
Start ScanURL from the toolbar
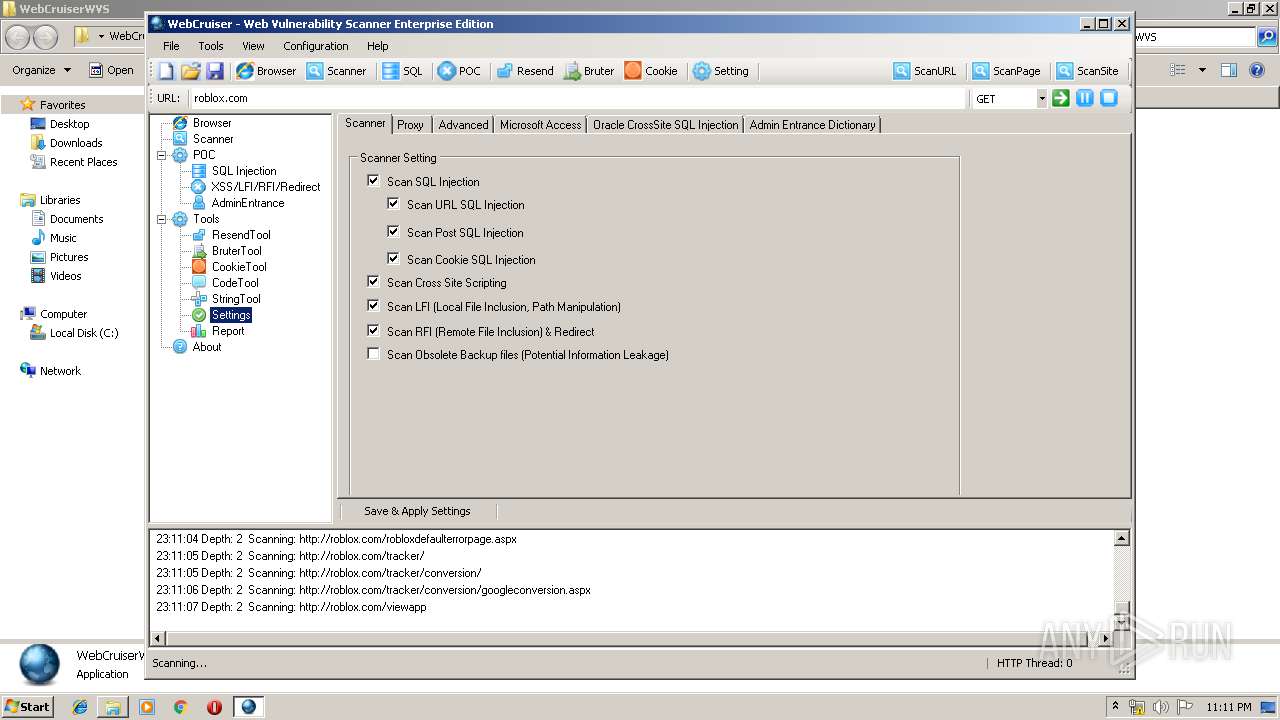click(925, 71)
